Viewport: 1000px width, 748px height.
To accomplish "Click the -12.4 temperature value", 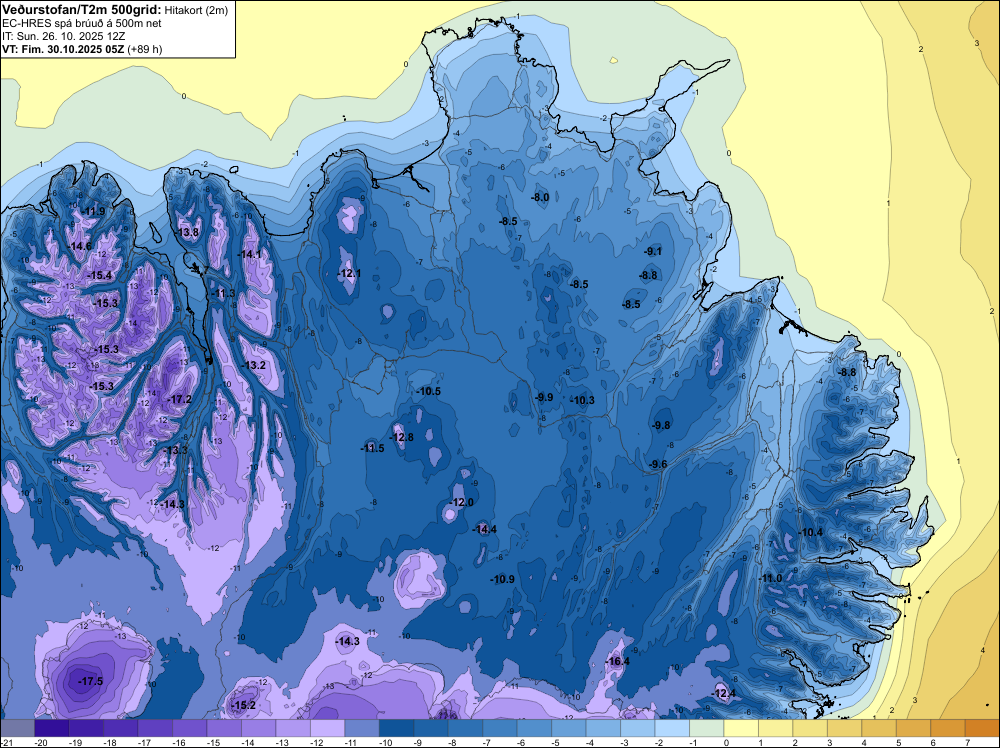I will 724,693.
